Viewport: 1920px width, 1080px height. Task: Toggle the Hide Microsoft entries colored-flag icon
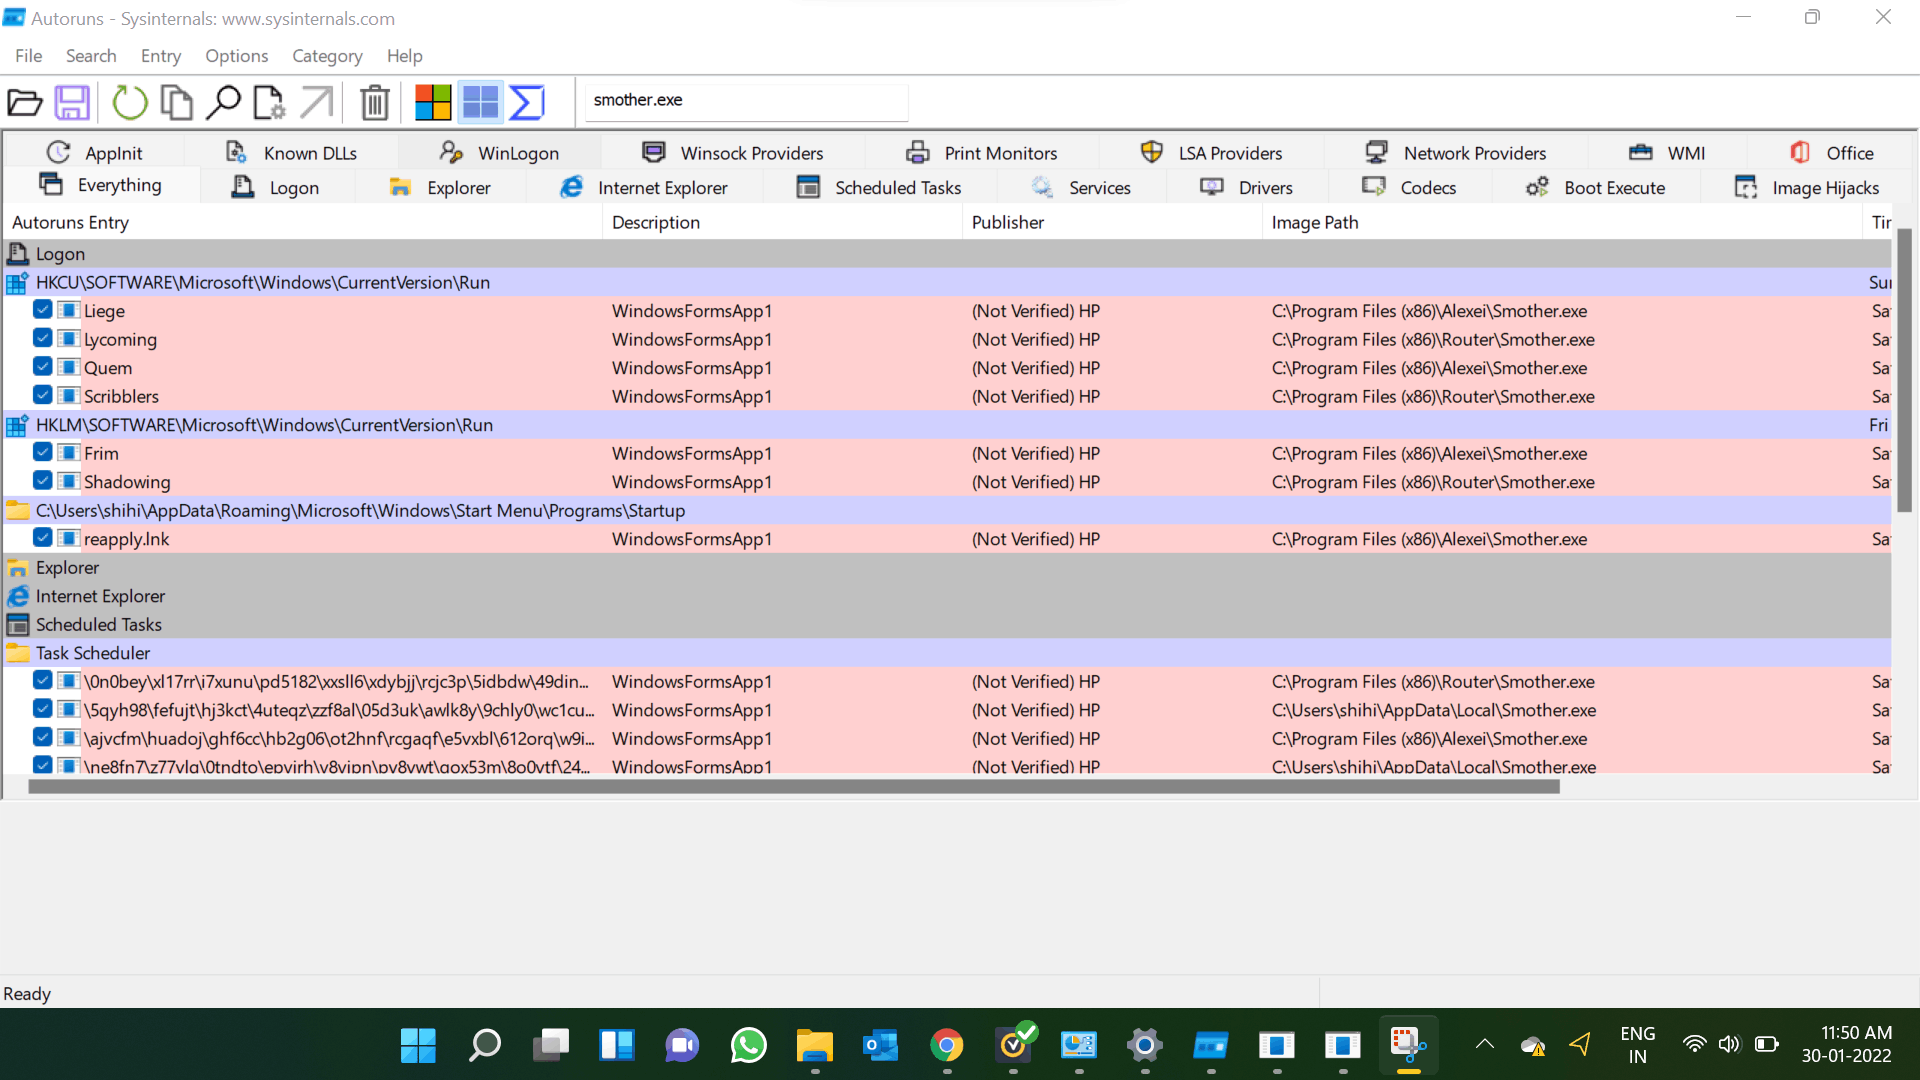tap(433, 102)
